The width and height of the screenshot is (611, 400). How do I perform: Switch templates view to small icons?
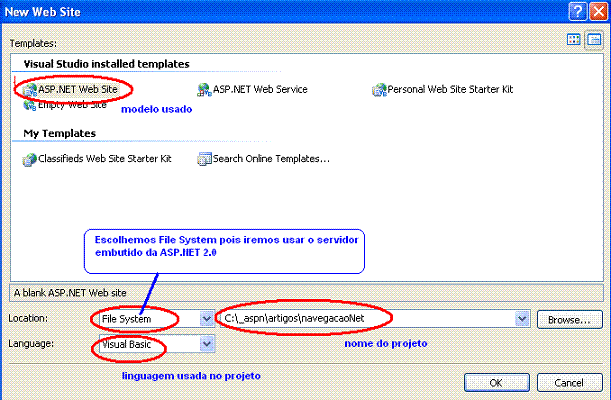594,39
